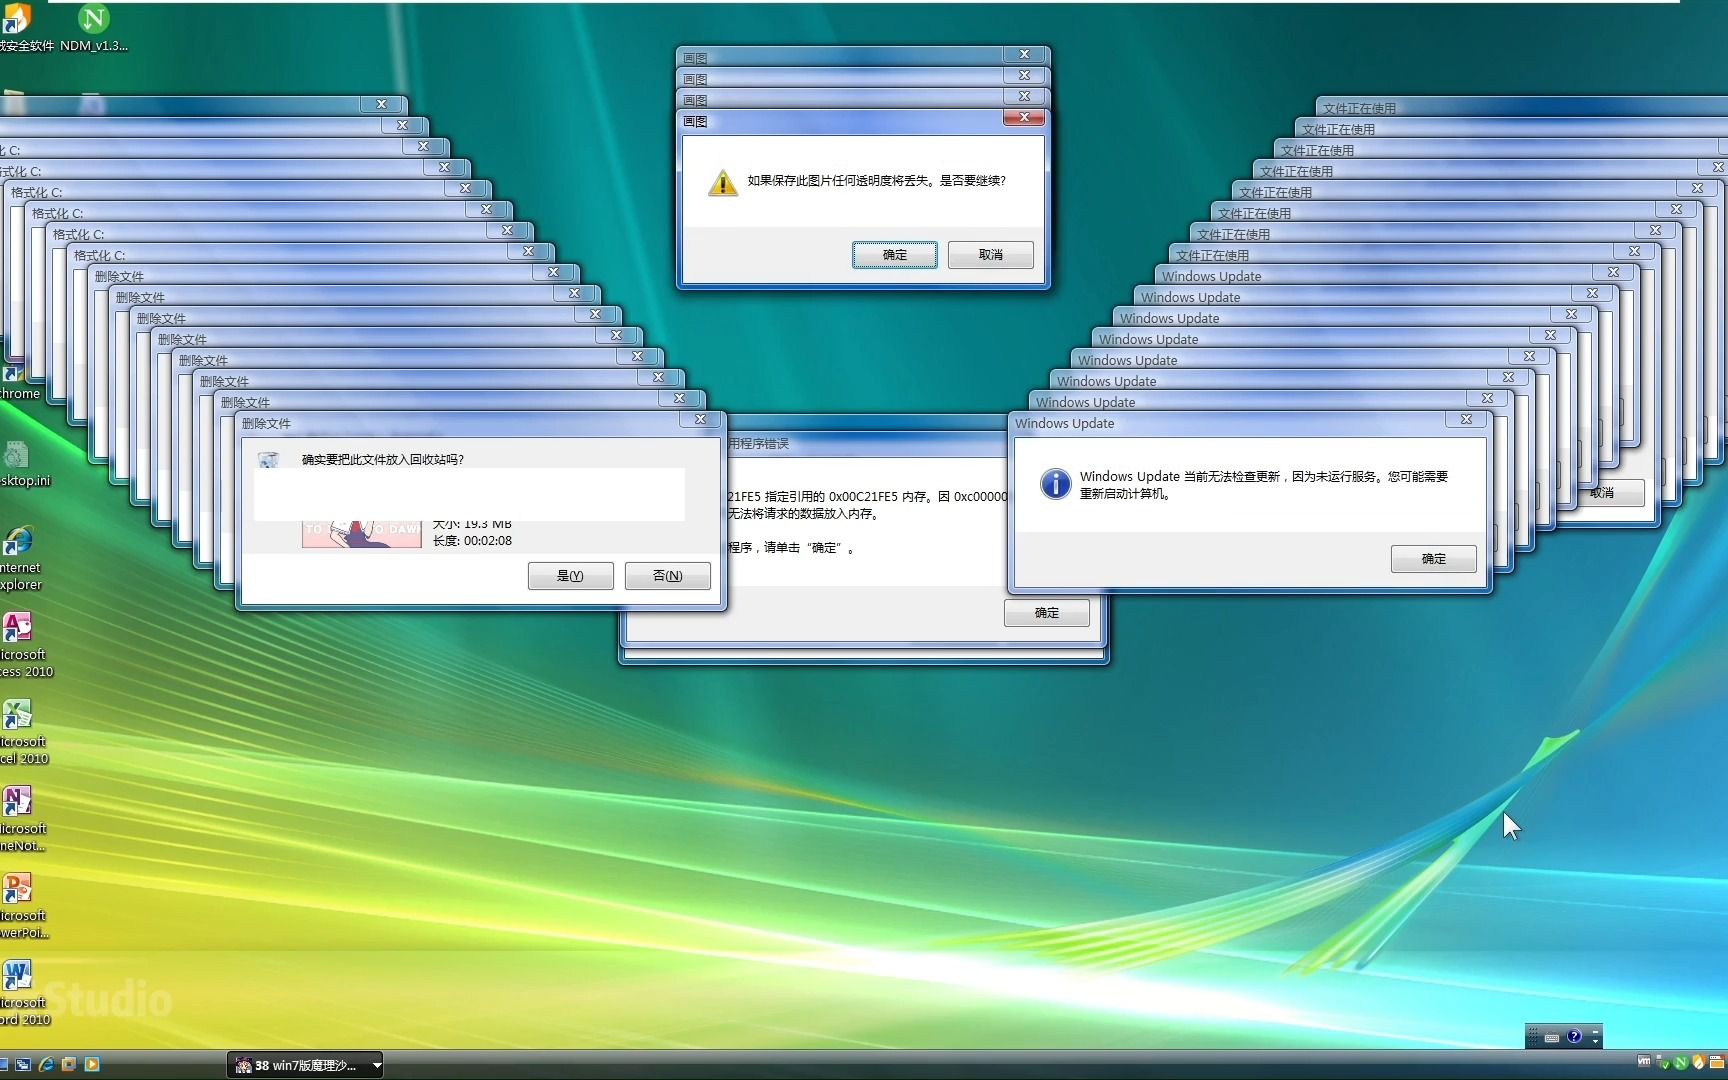
Task: Close the front Windows Update dialog
Action: tap(1466, 420)
